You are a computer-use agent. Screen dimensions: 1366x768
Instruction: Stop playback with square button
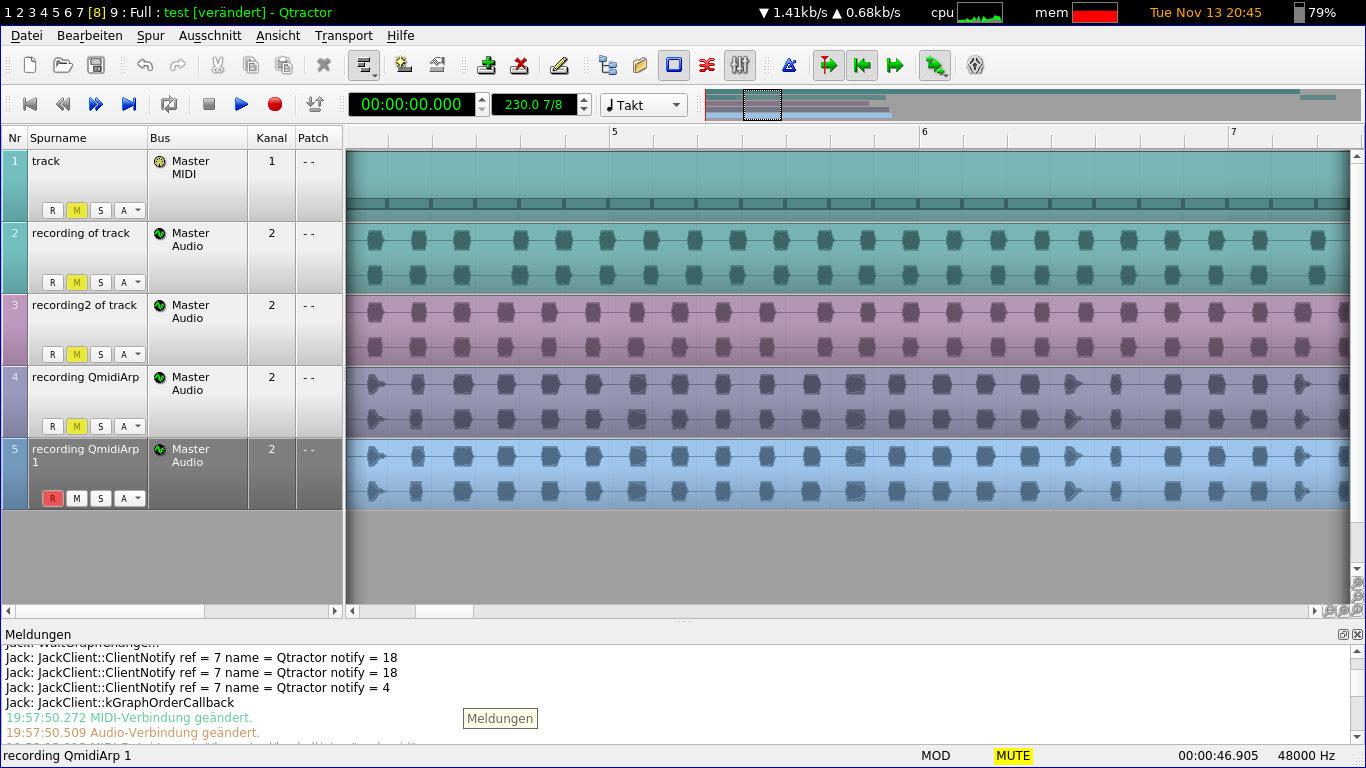click(209, 104)
